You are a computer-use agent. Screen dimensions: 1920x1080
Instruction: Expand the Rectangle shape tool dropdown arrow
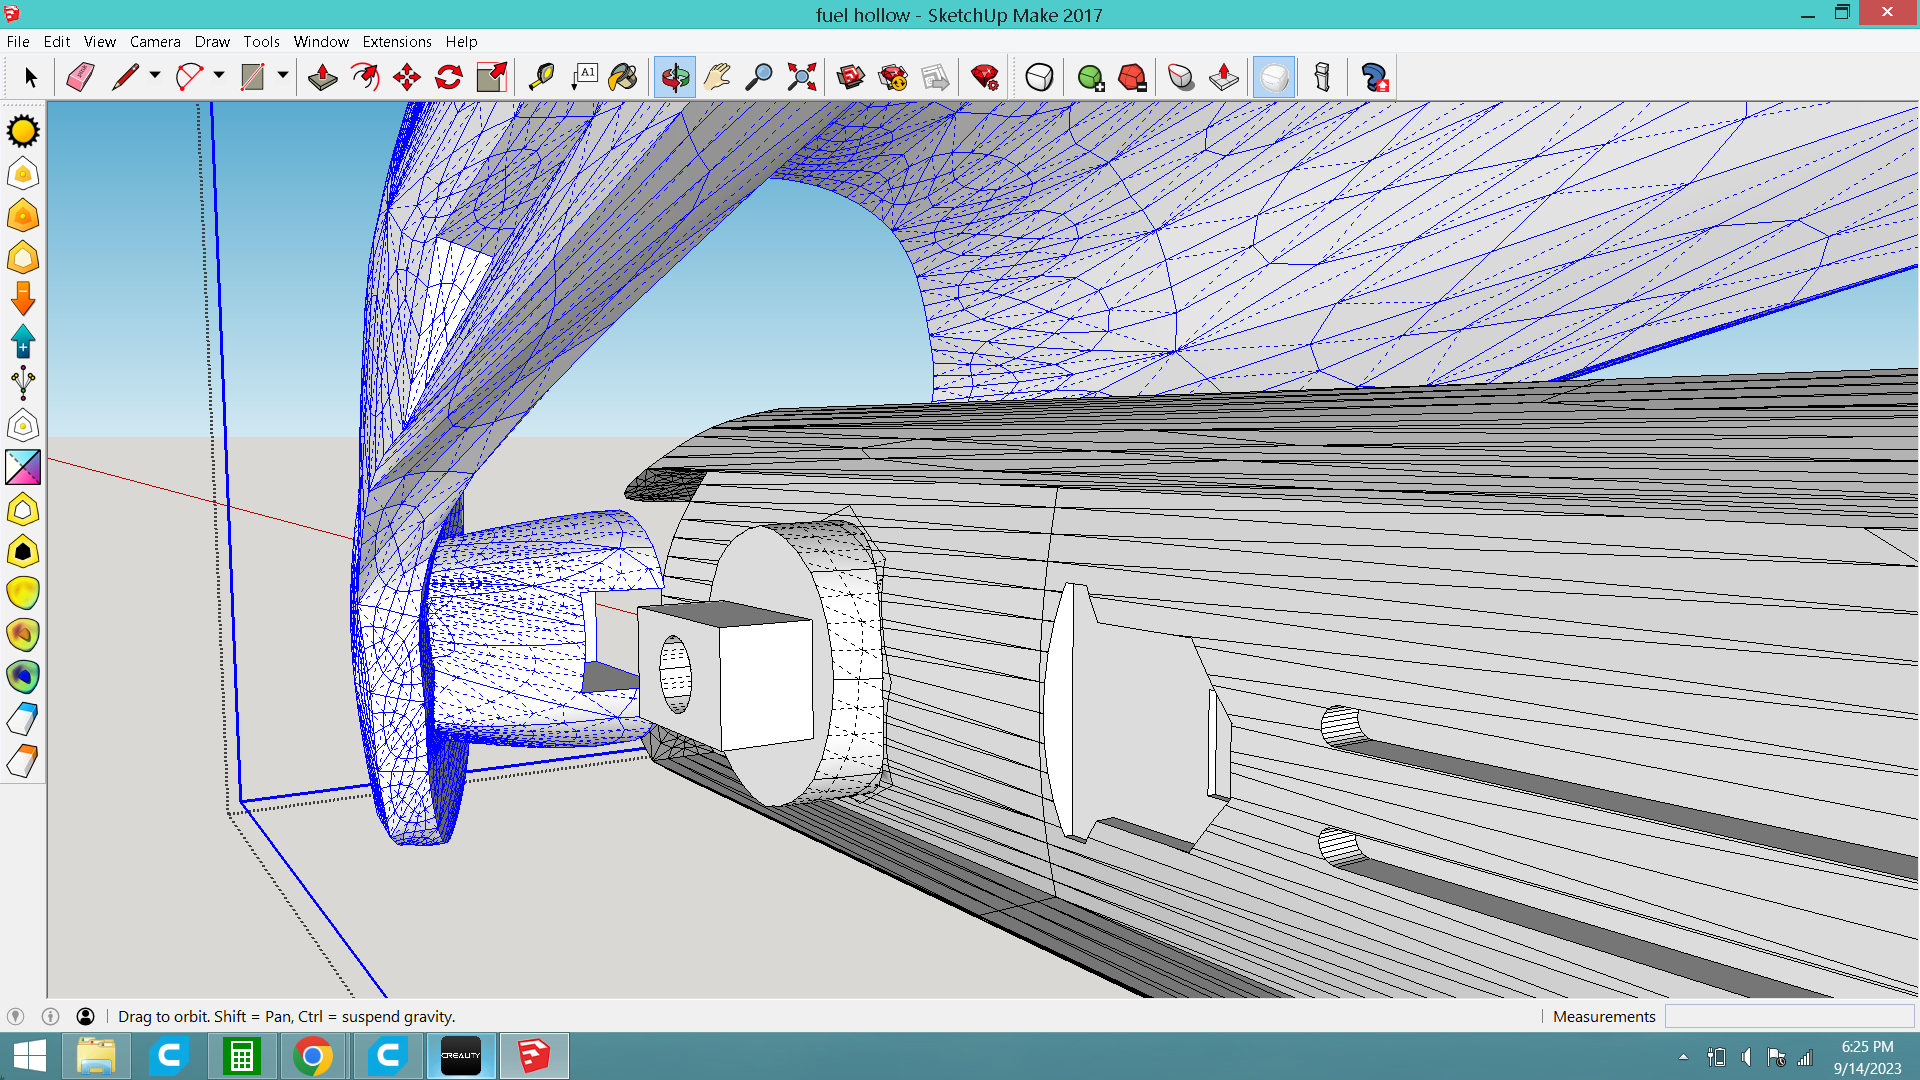[x=283, y=75]
